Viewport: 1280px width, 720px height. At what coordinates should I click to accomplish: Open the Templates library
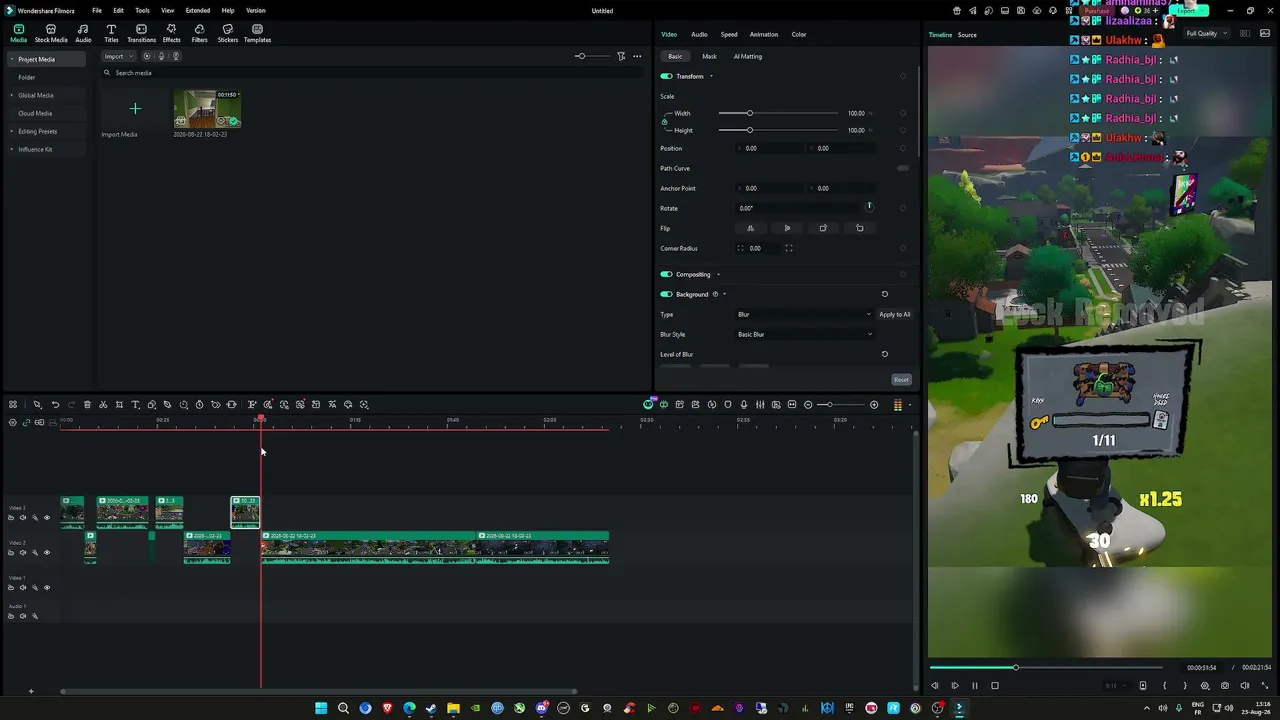(257, 34)
